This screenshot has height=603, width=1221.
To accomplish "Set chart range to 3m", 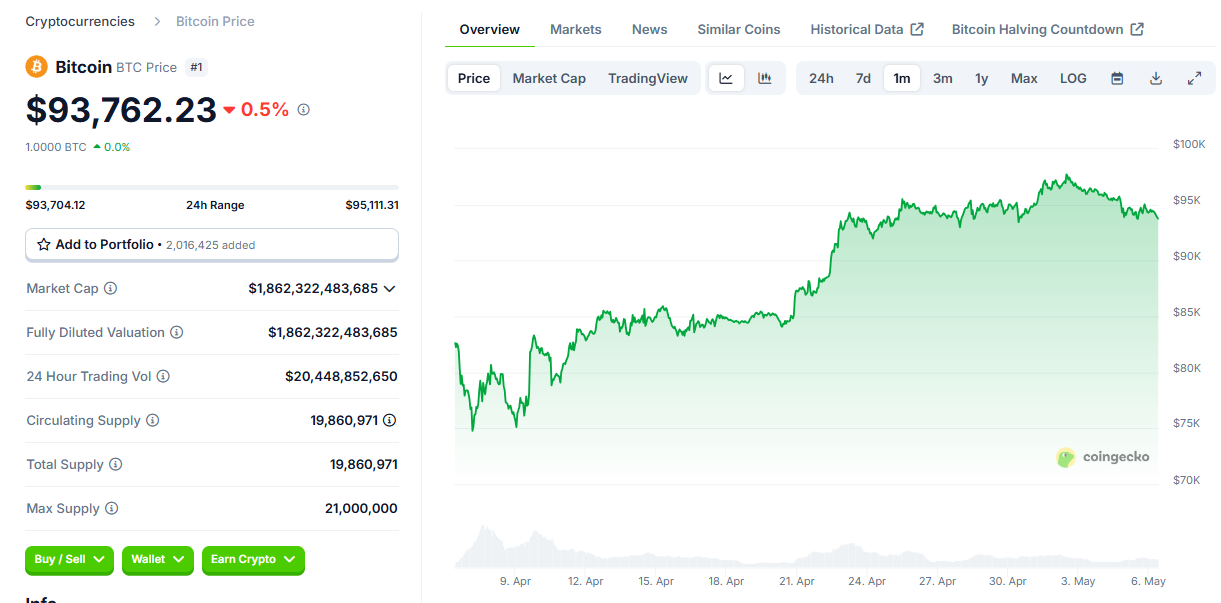I will tap(943, 78).
